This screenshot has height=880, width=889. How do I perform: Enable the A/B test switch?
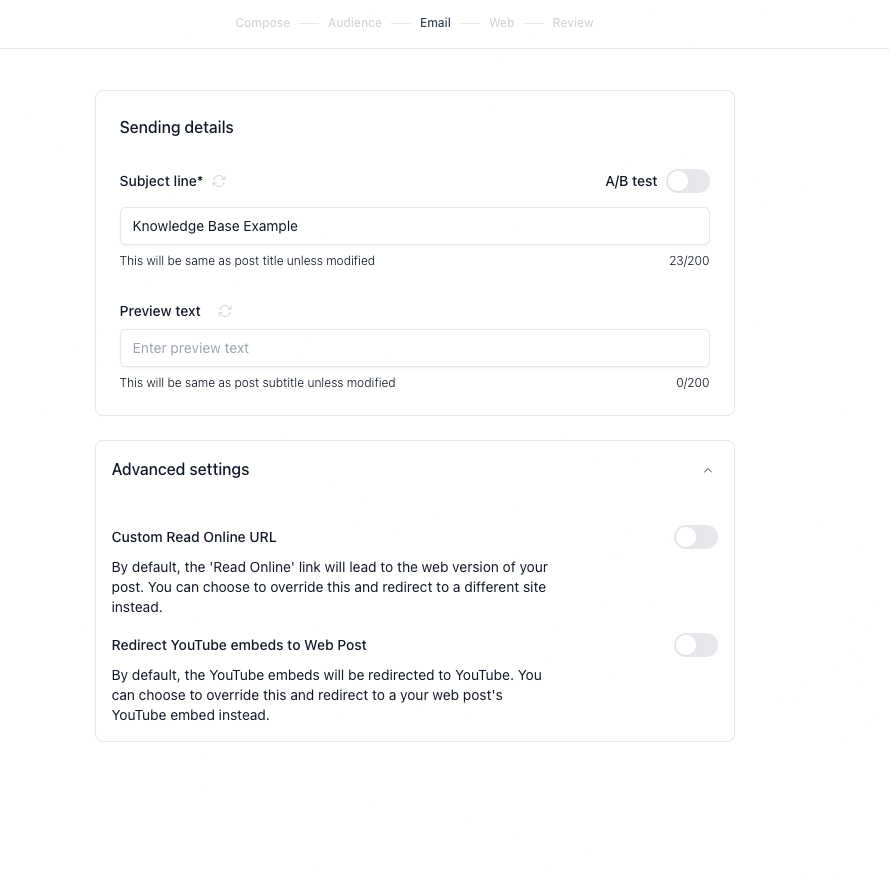pos(688,181)
